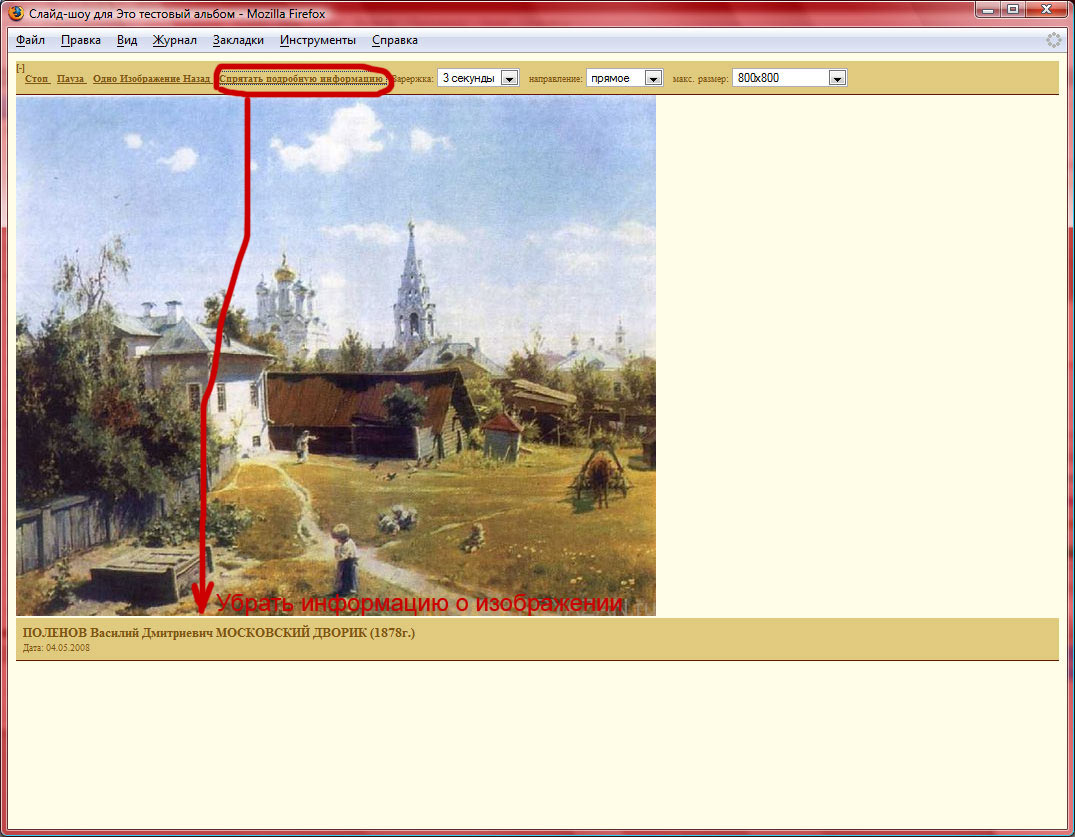Pause slideshow via Пауза link
The width and height of the screenshot is (1075, 837).
coord(71,79)
